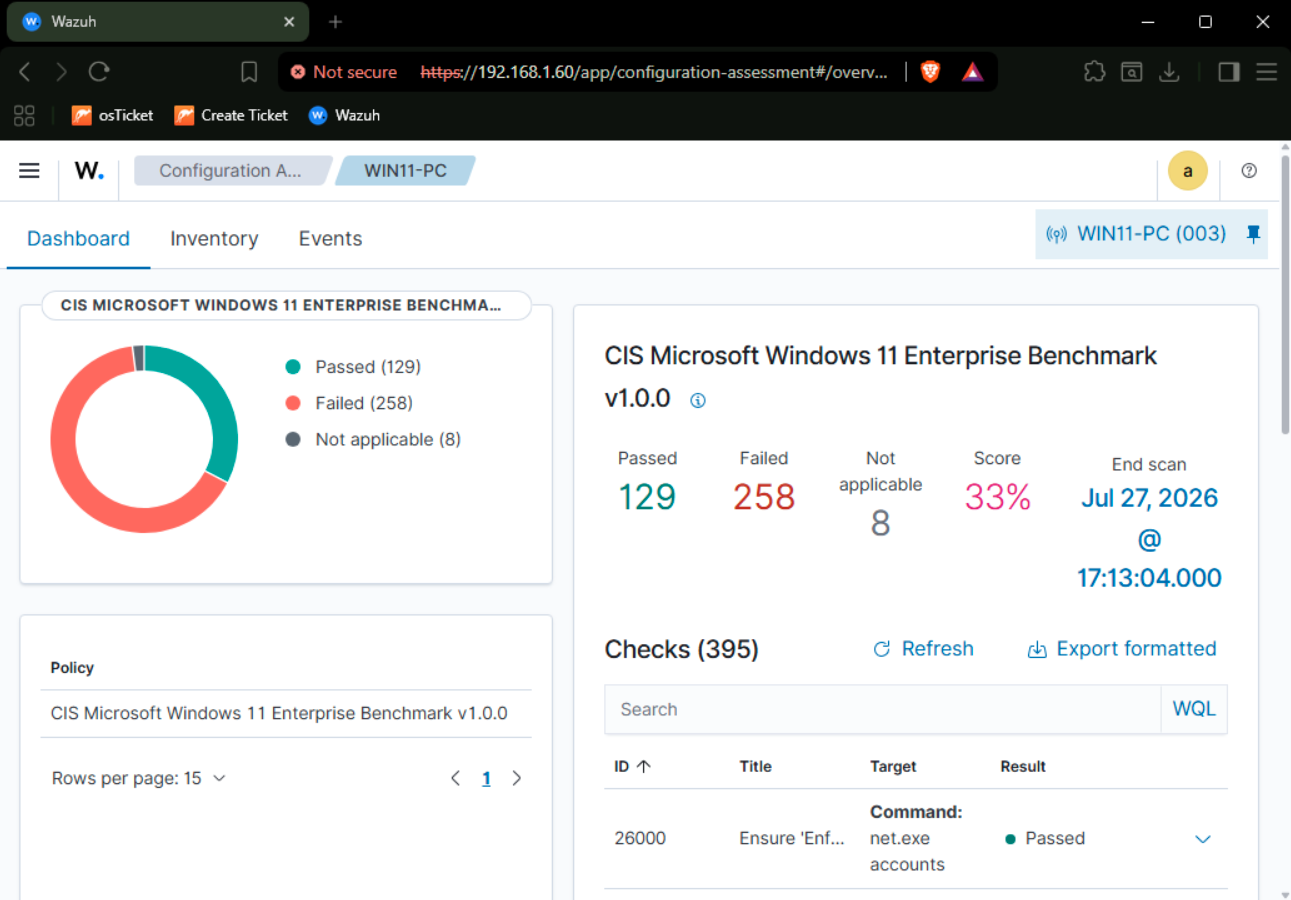Unpin the WIN11-PC agent with pin icon
The width and height of the screenshot is (1291, 900).
[x=1253, y=234]
